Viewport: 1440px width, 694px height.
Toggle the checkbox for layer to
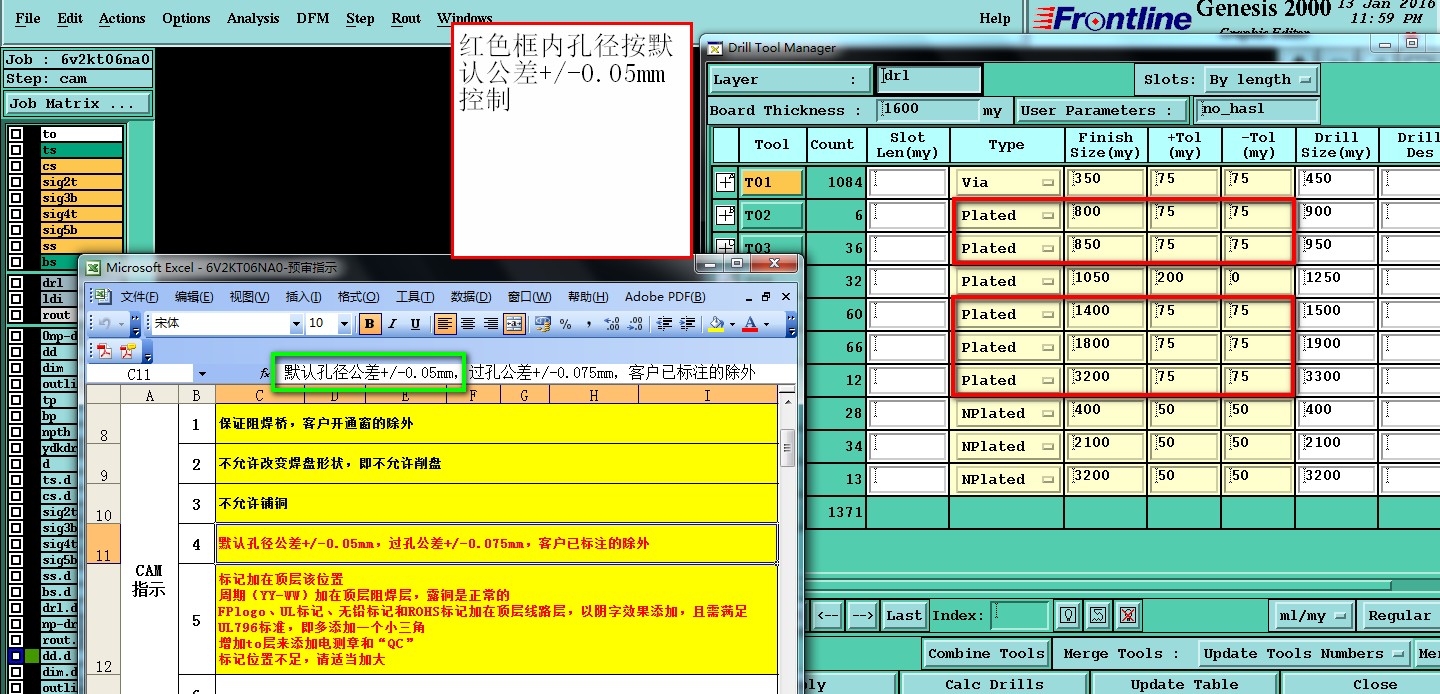tap(16, 134)
